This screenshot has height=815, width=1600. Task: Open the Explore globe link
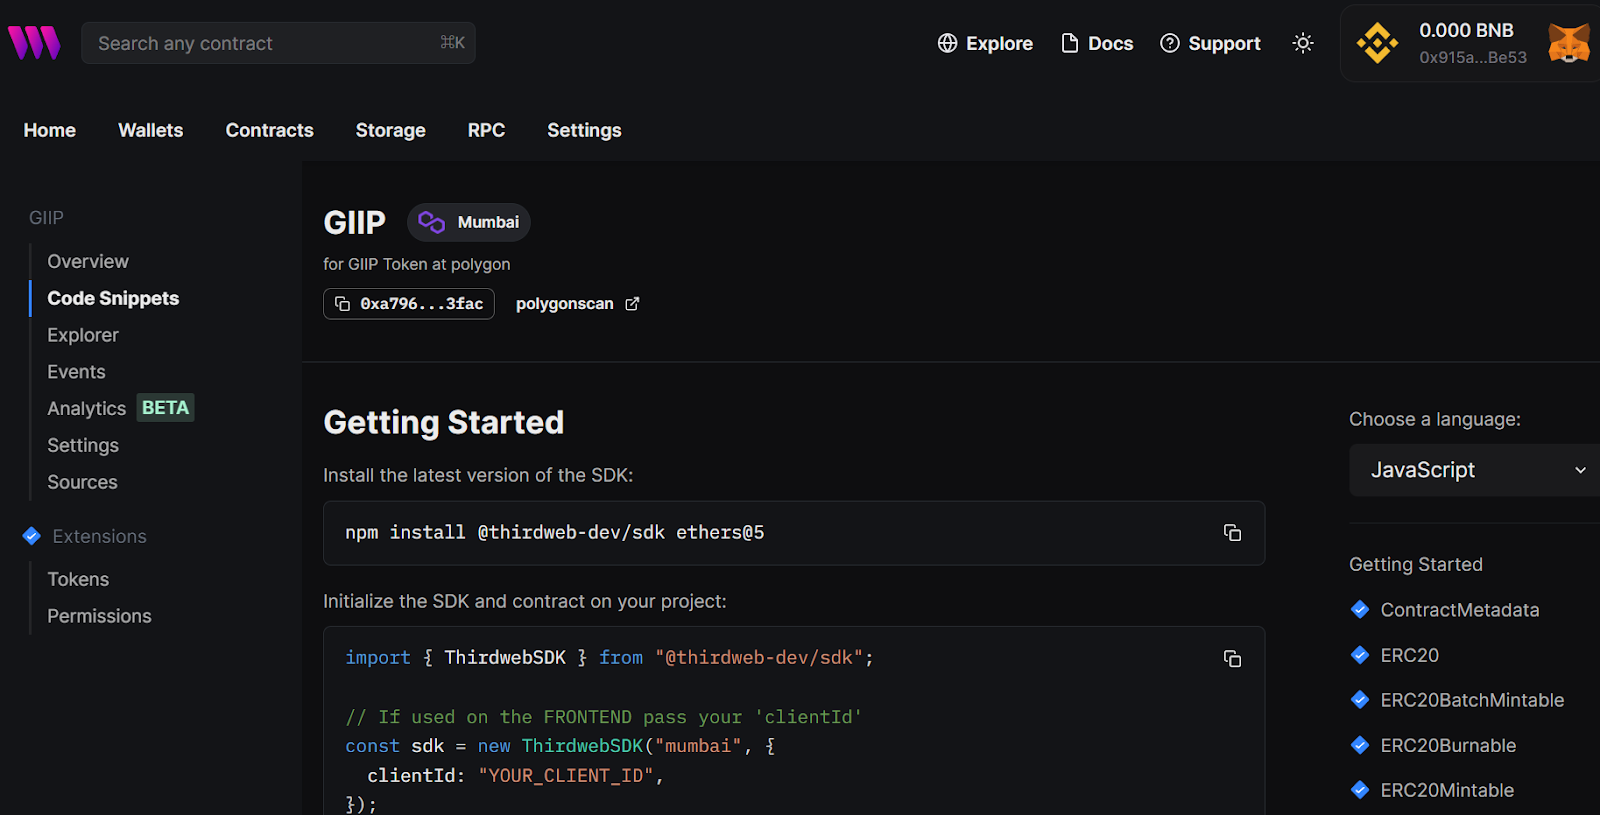pos(985,43)
